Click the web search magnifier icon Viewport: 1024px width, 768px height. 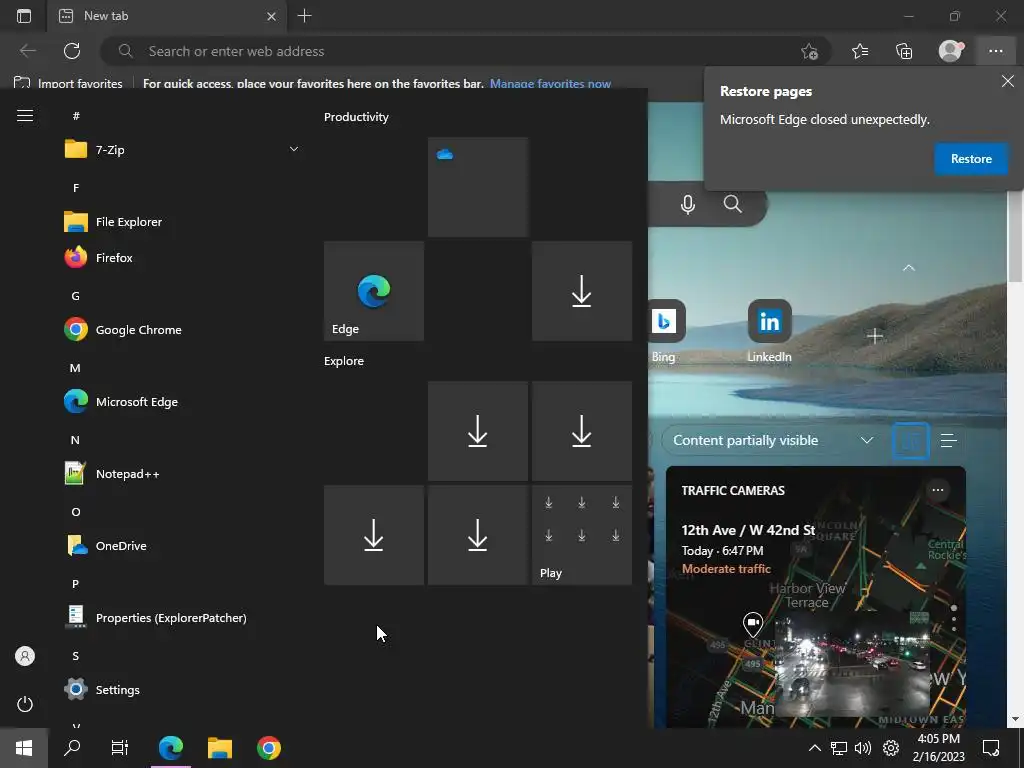[733, 204]
